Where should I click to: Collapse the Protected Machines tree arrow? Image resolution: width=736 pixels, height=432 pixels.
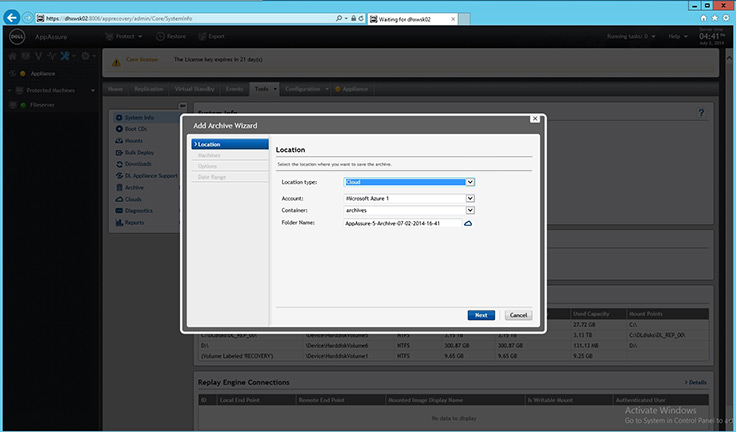[10, 90]
